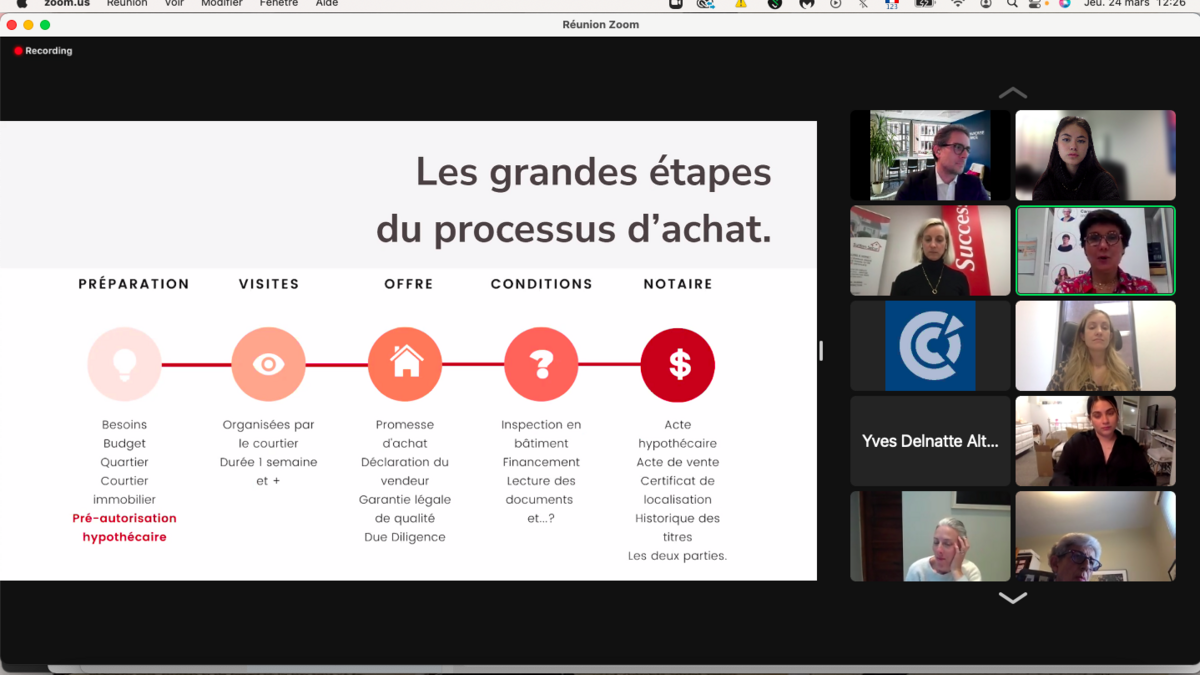Screen dimensions: 1200x675
Task: Click the dollar sign Notaire icon
Action: [x=678, y=365]
